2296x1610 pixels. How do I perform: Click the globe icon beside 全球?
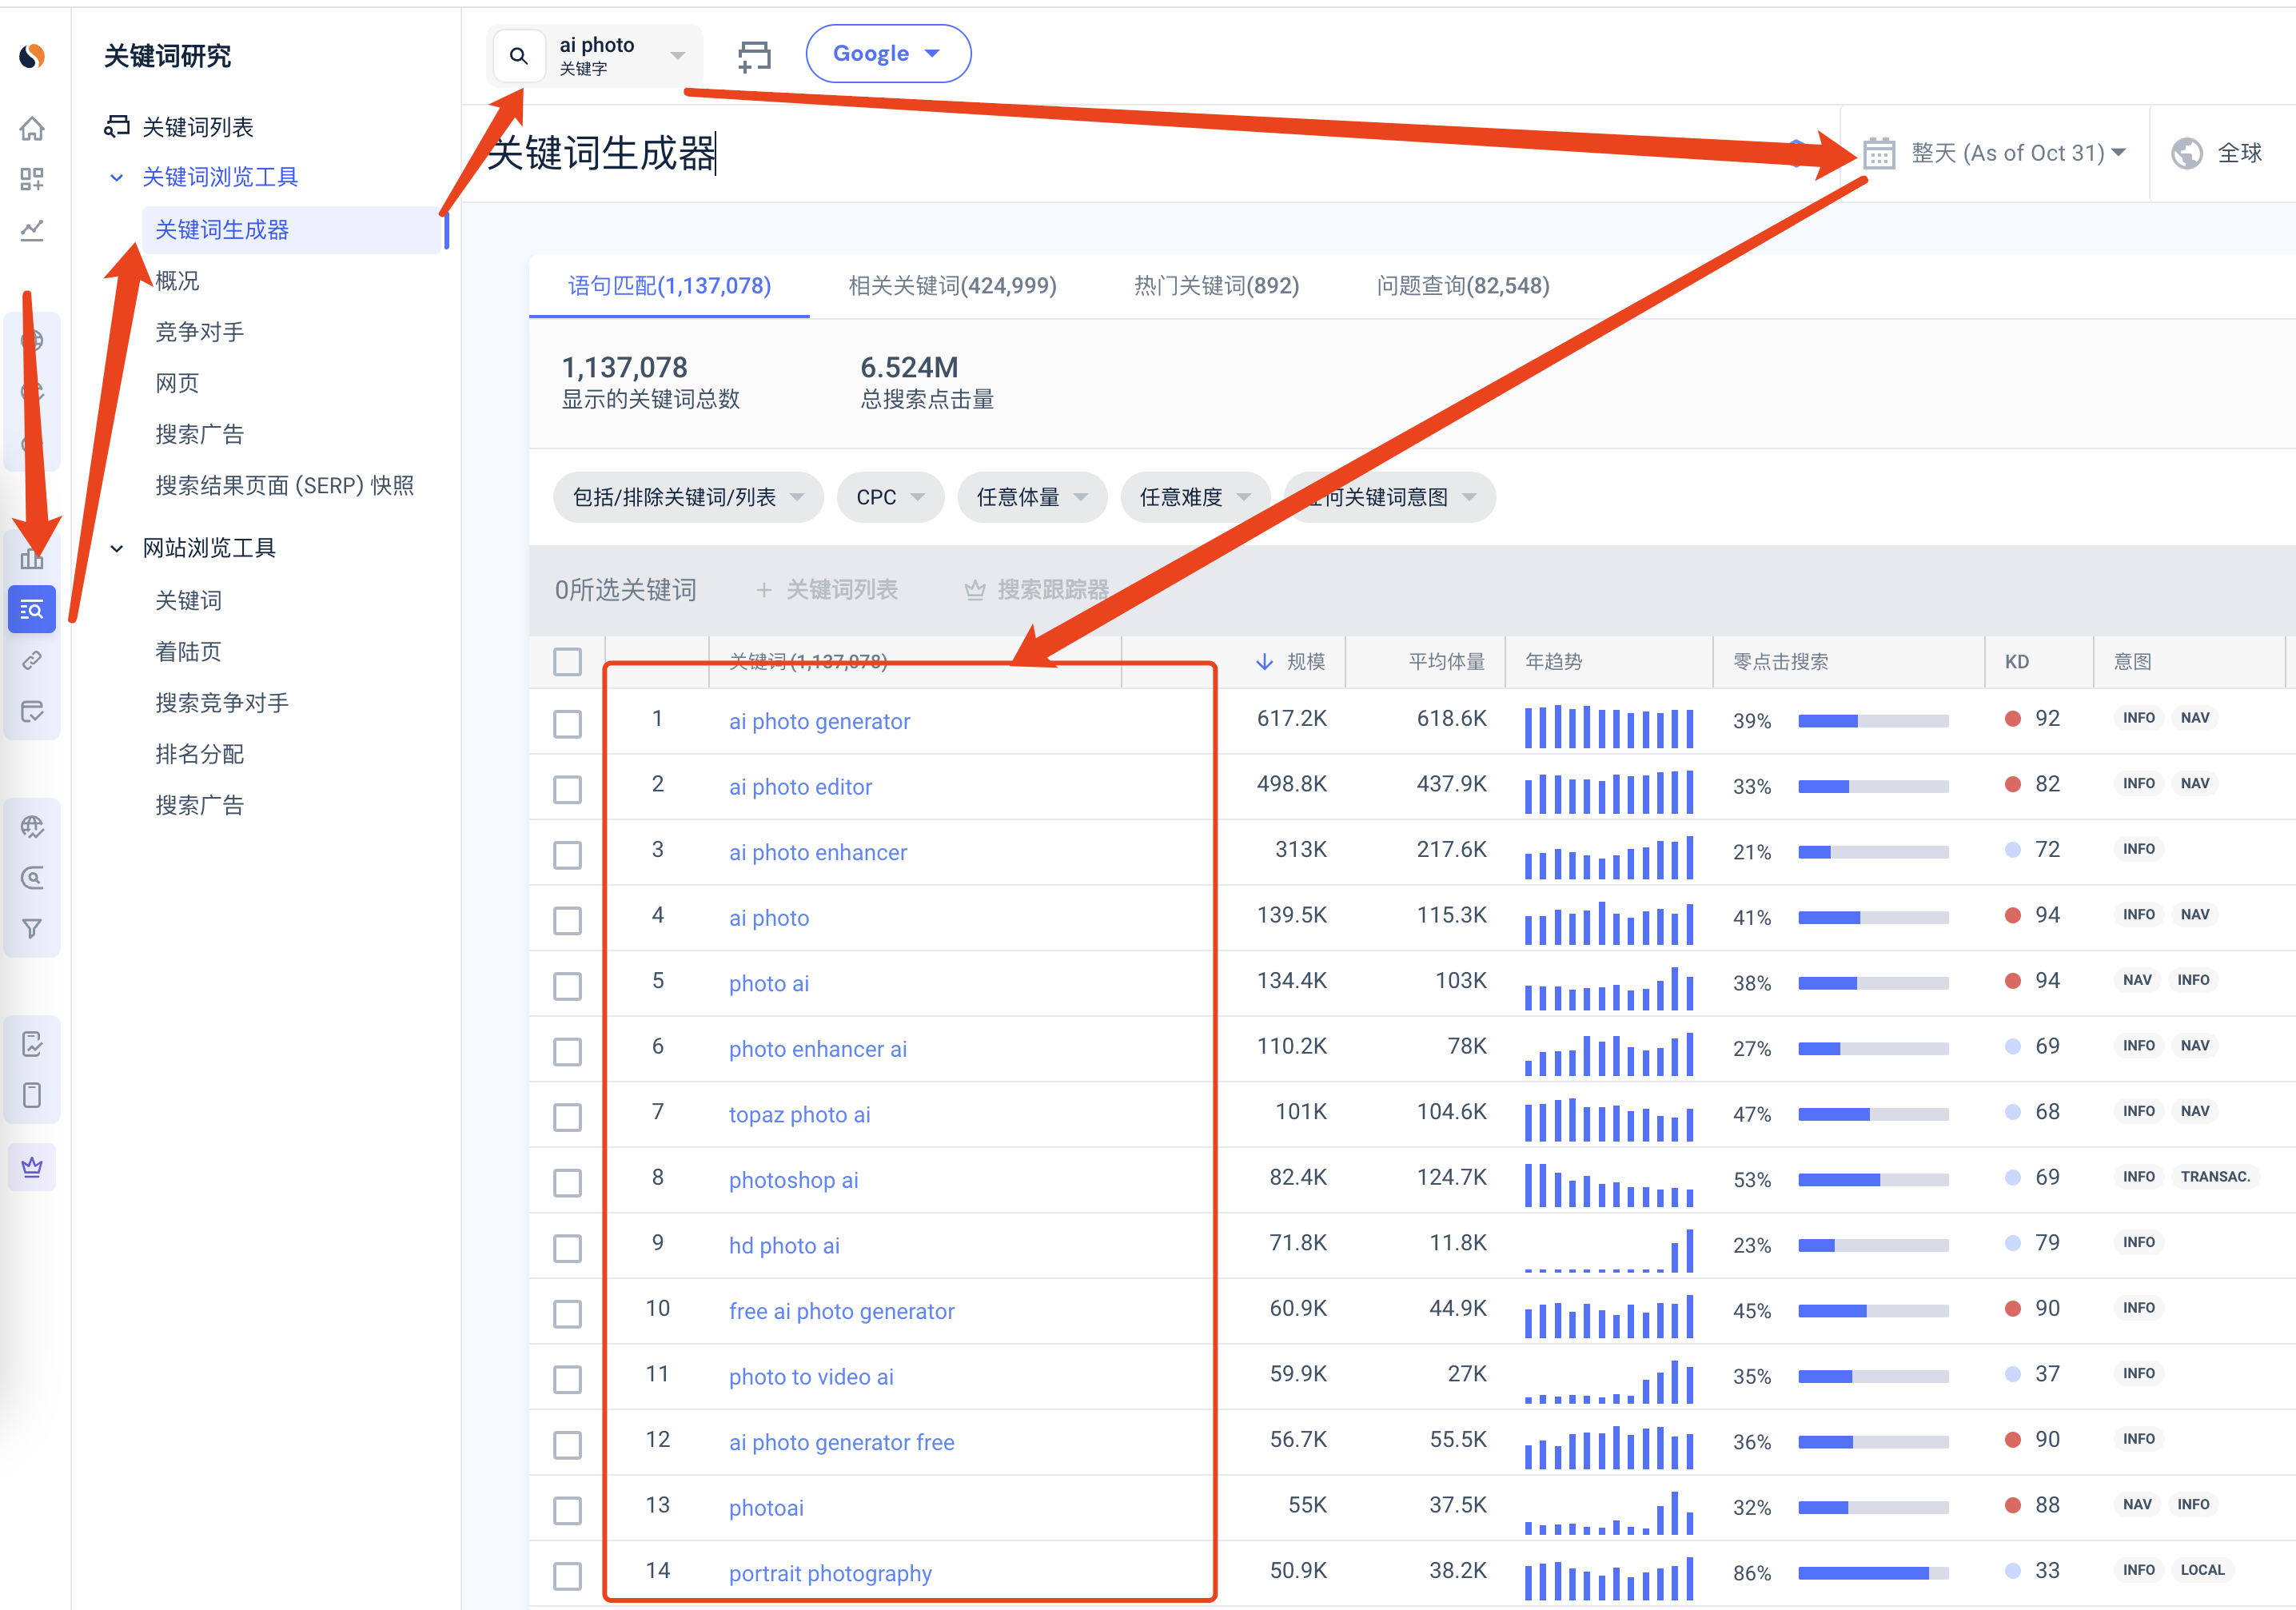(x=2187, y=153)
